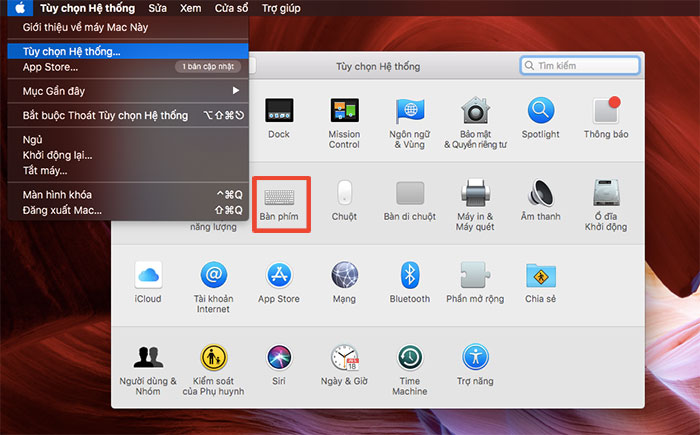700x435 pixels.
Task: Open the Cửa sổ menu
Action: click(232, 8)
